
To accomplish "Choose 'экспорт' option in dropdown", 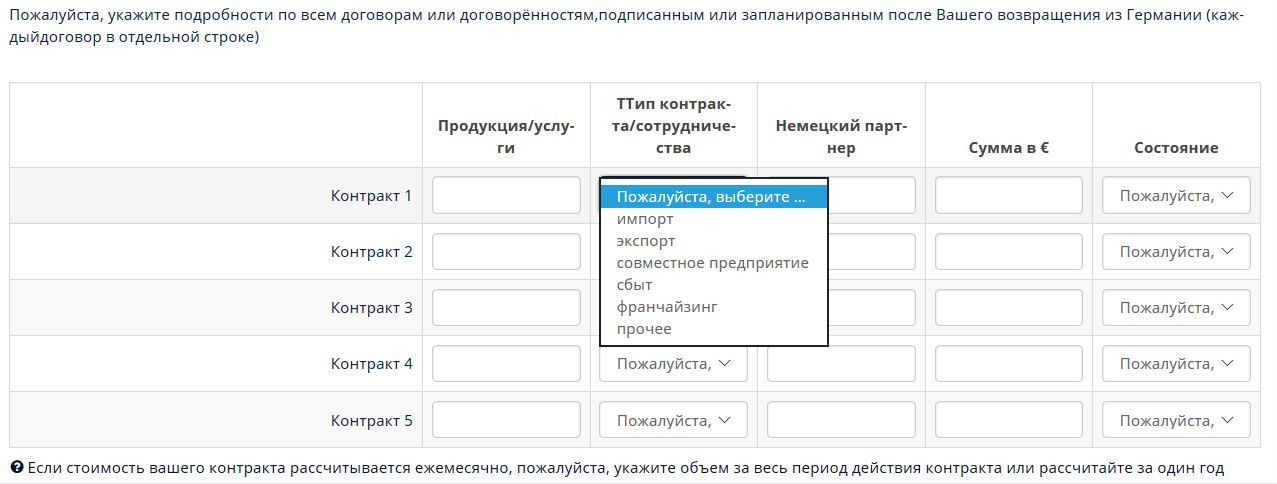I will (646, 241).
